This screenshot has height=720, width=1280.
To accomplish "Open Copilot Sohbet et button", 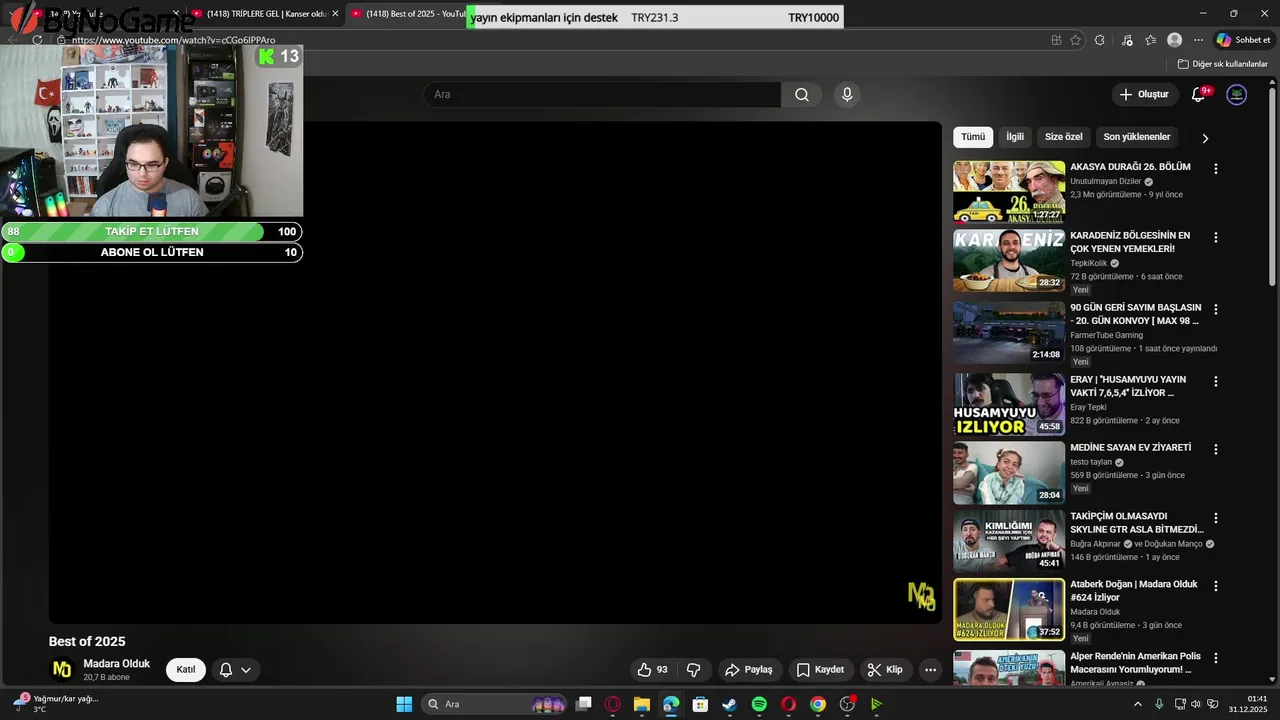I will pyautogui.click(x=1243, y=40).
